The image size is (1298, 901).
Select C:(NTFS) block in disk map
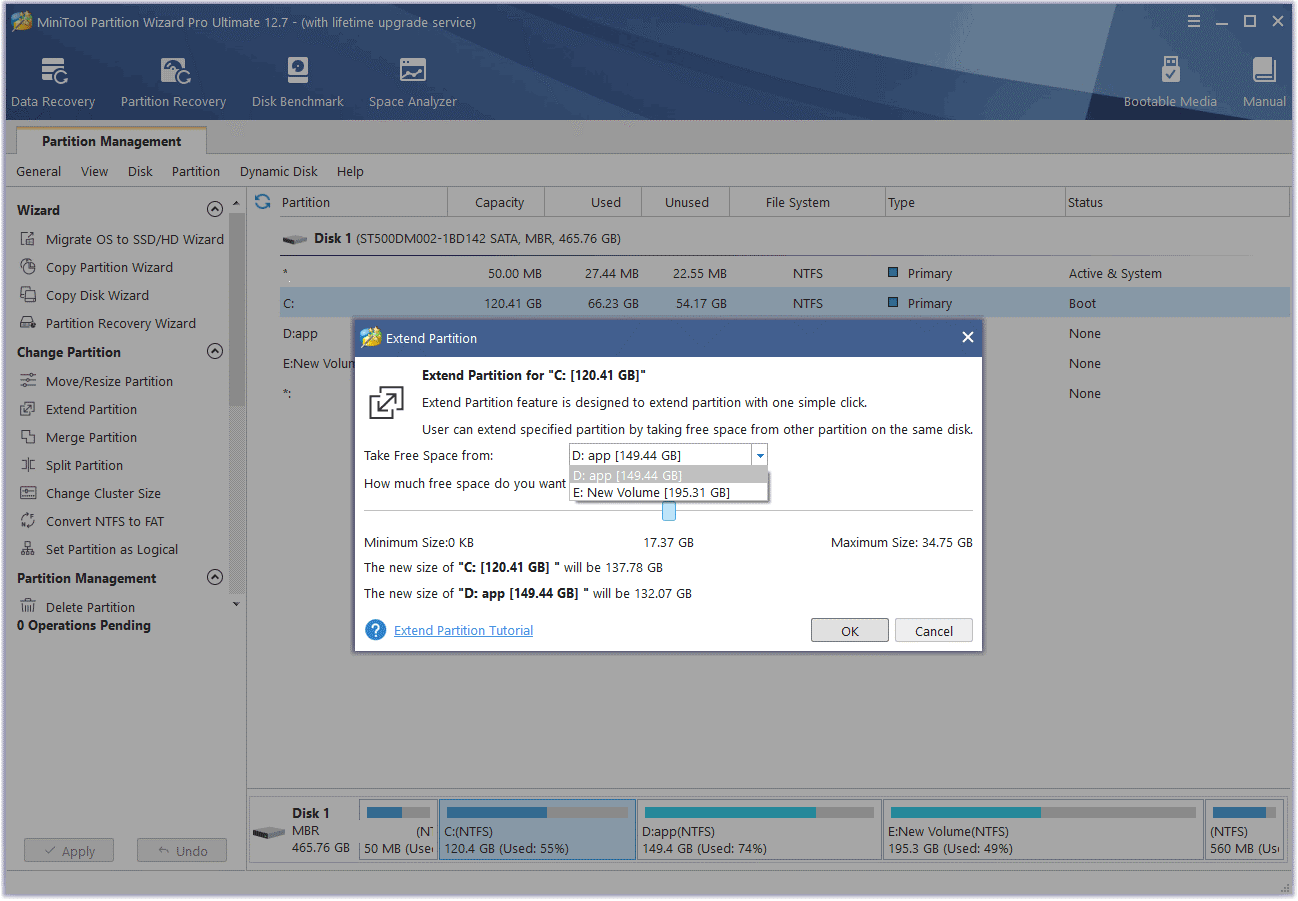pos(537,829)
